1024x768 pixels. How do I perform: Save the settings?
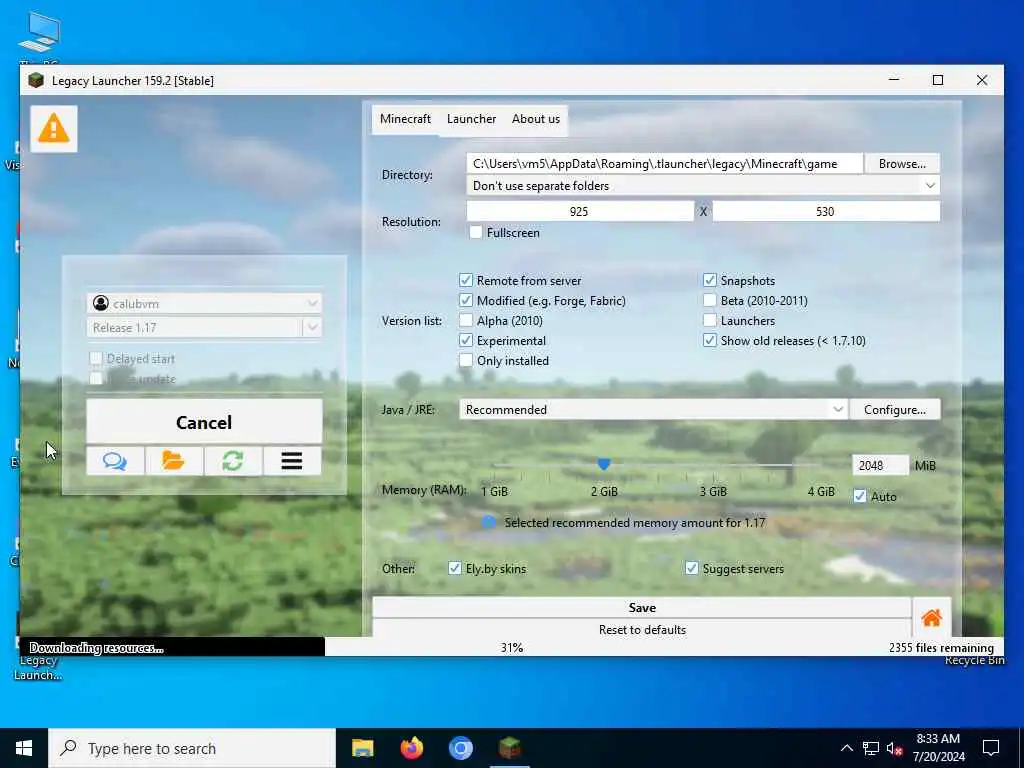642,607
